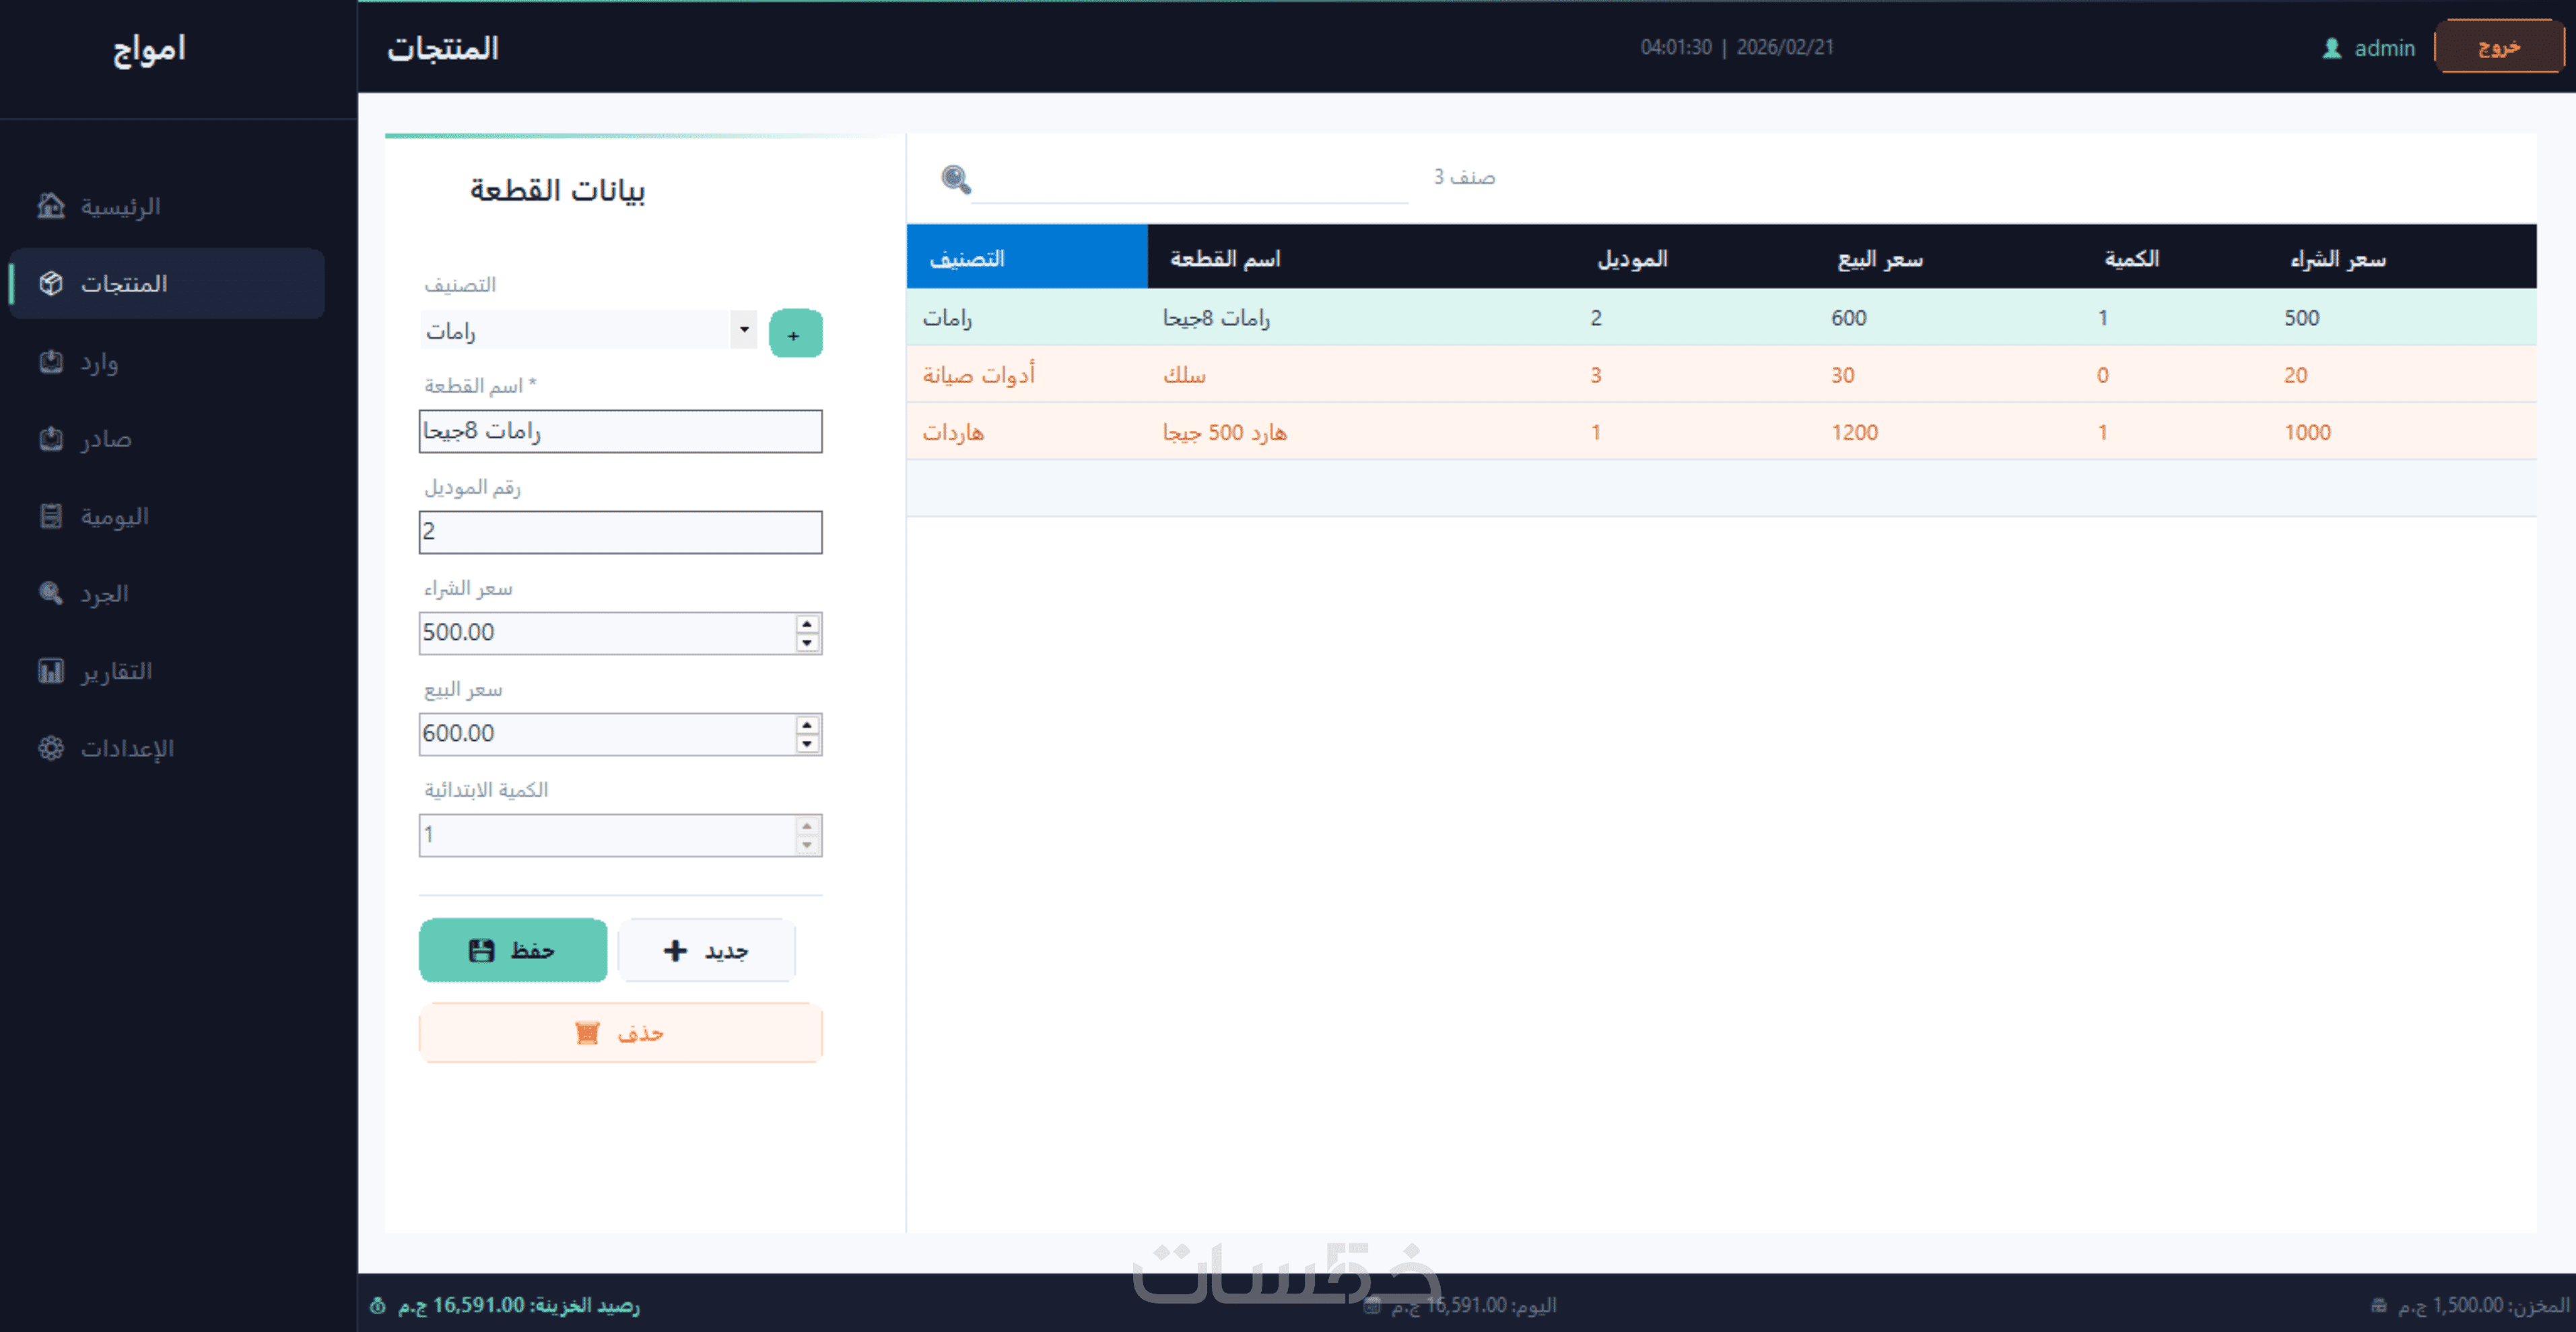Decrease the سعر البيع sale price

tap(806, 744)
